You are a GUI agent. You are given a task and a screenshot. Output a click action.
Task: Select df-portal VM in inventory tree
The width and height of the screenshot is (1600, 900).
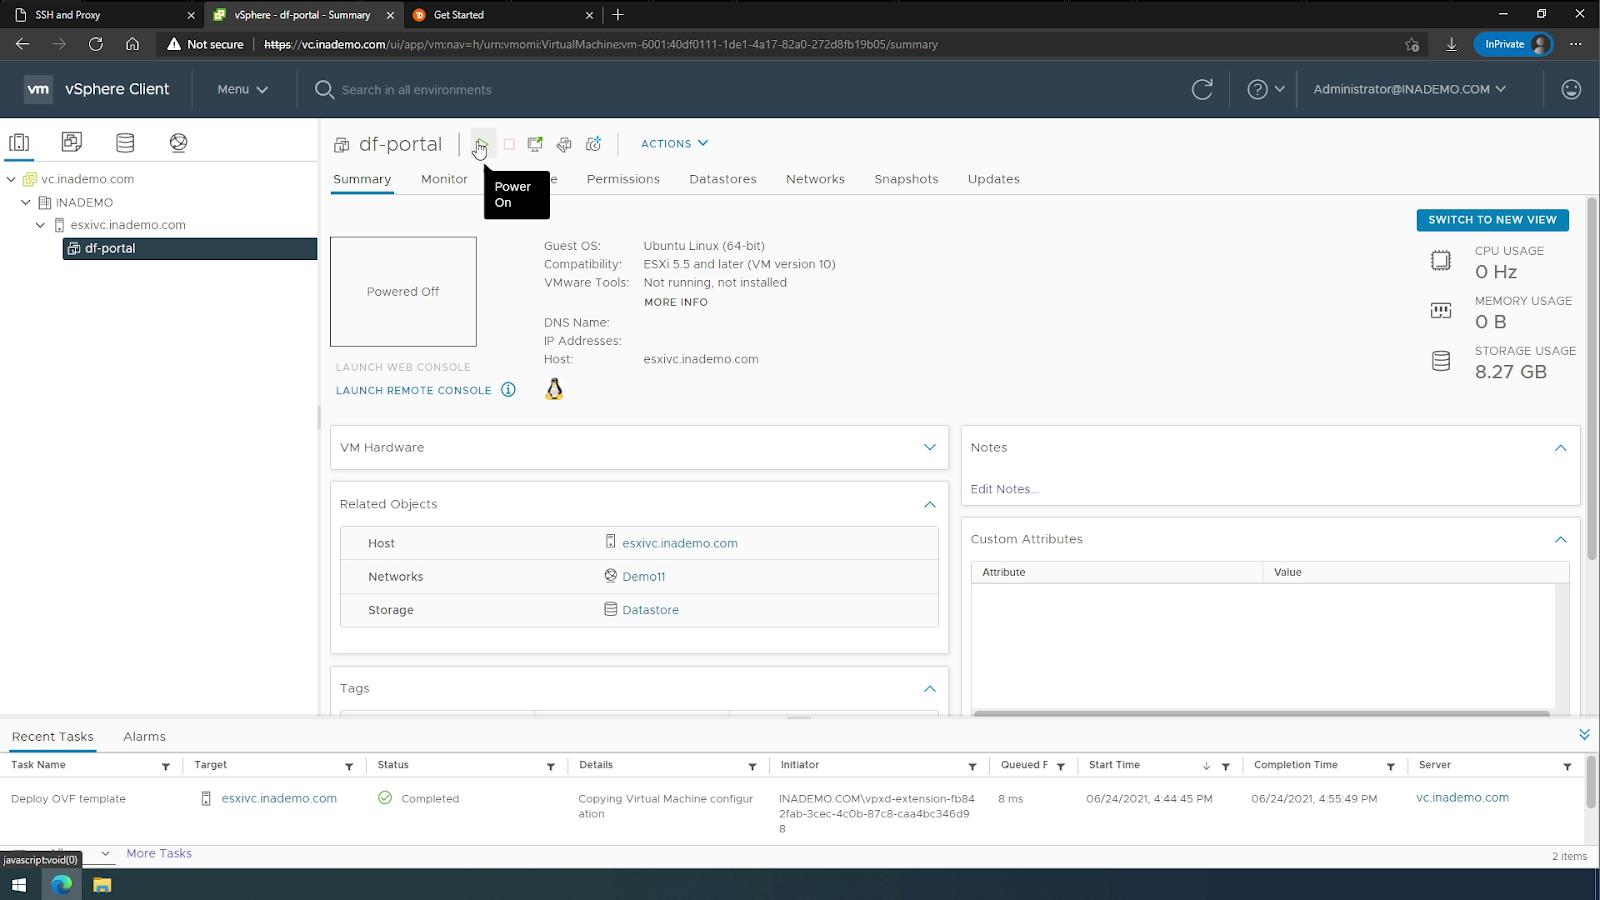[190, 248]
